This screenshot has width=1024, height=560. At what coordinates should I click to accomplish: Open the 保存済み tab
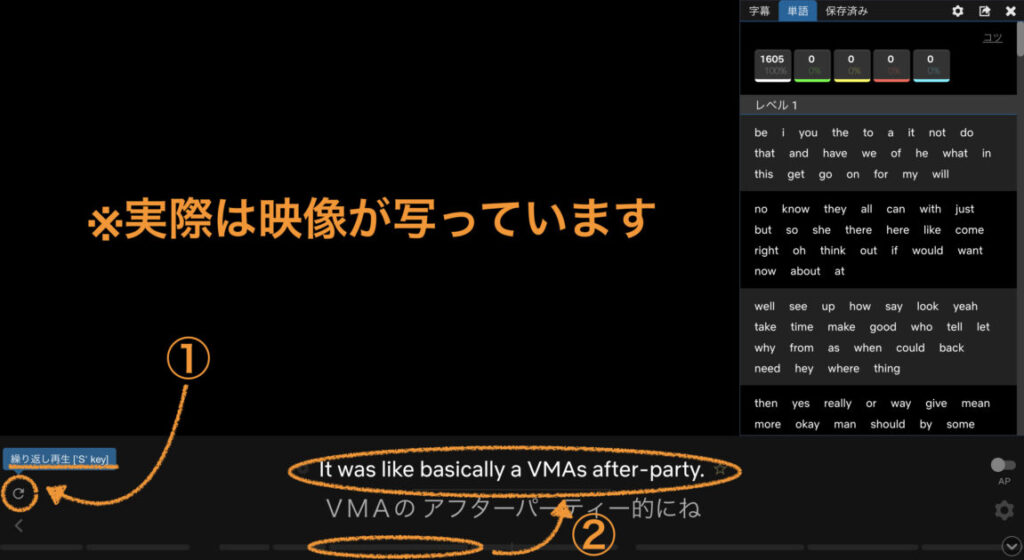pos(846,11)
